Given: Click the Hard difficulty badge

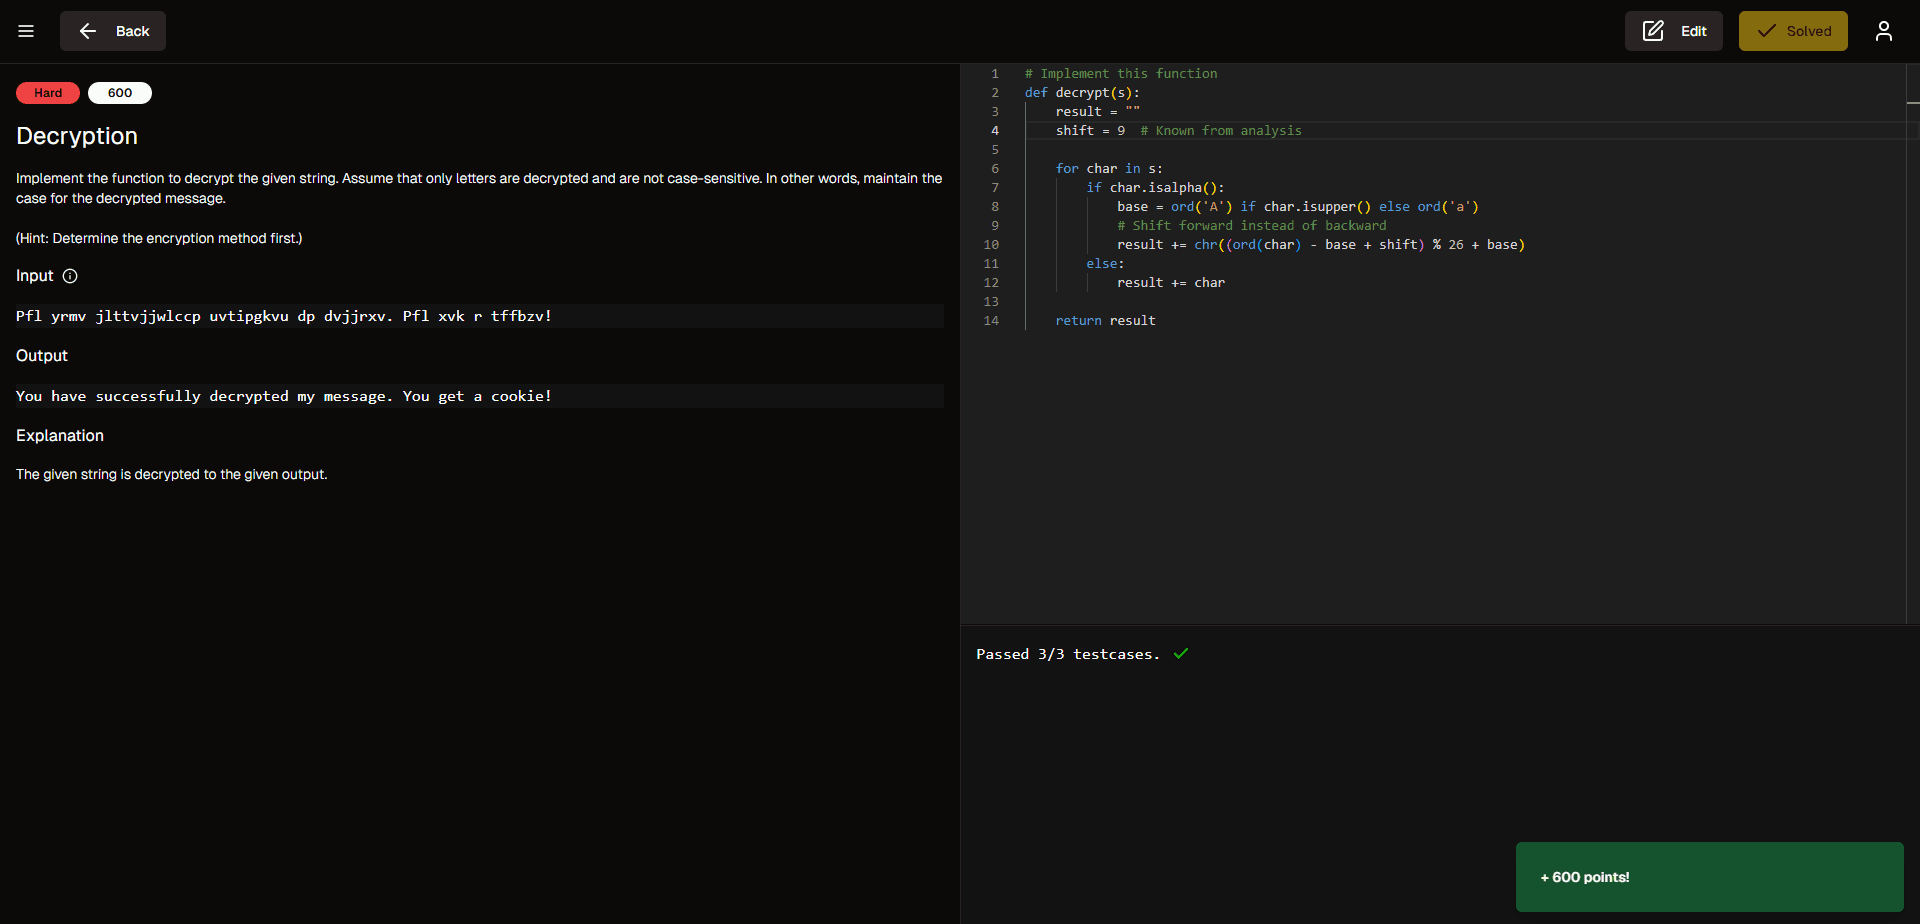Looking at the screenshot, I should click(x=48, y=93).
